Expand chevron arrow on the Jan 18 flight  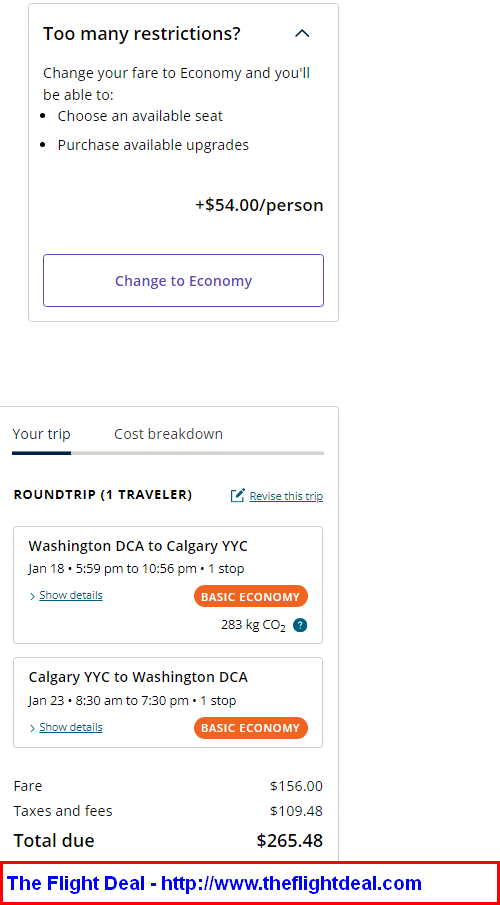coord(32,596)
